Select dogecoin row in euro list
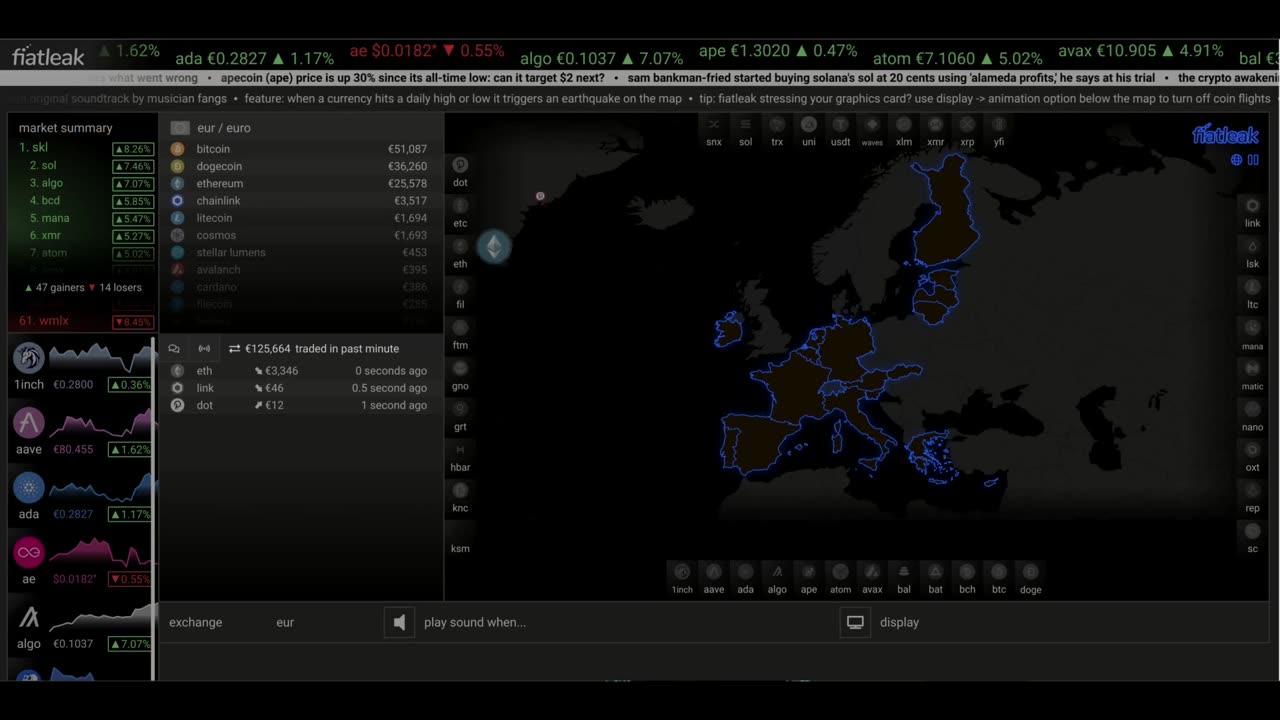 [x=300, y=166]
